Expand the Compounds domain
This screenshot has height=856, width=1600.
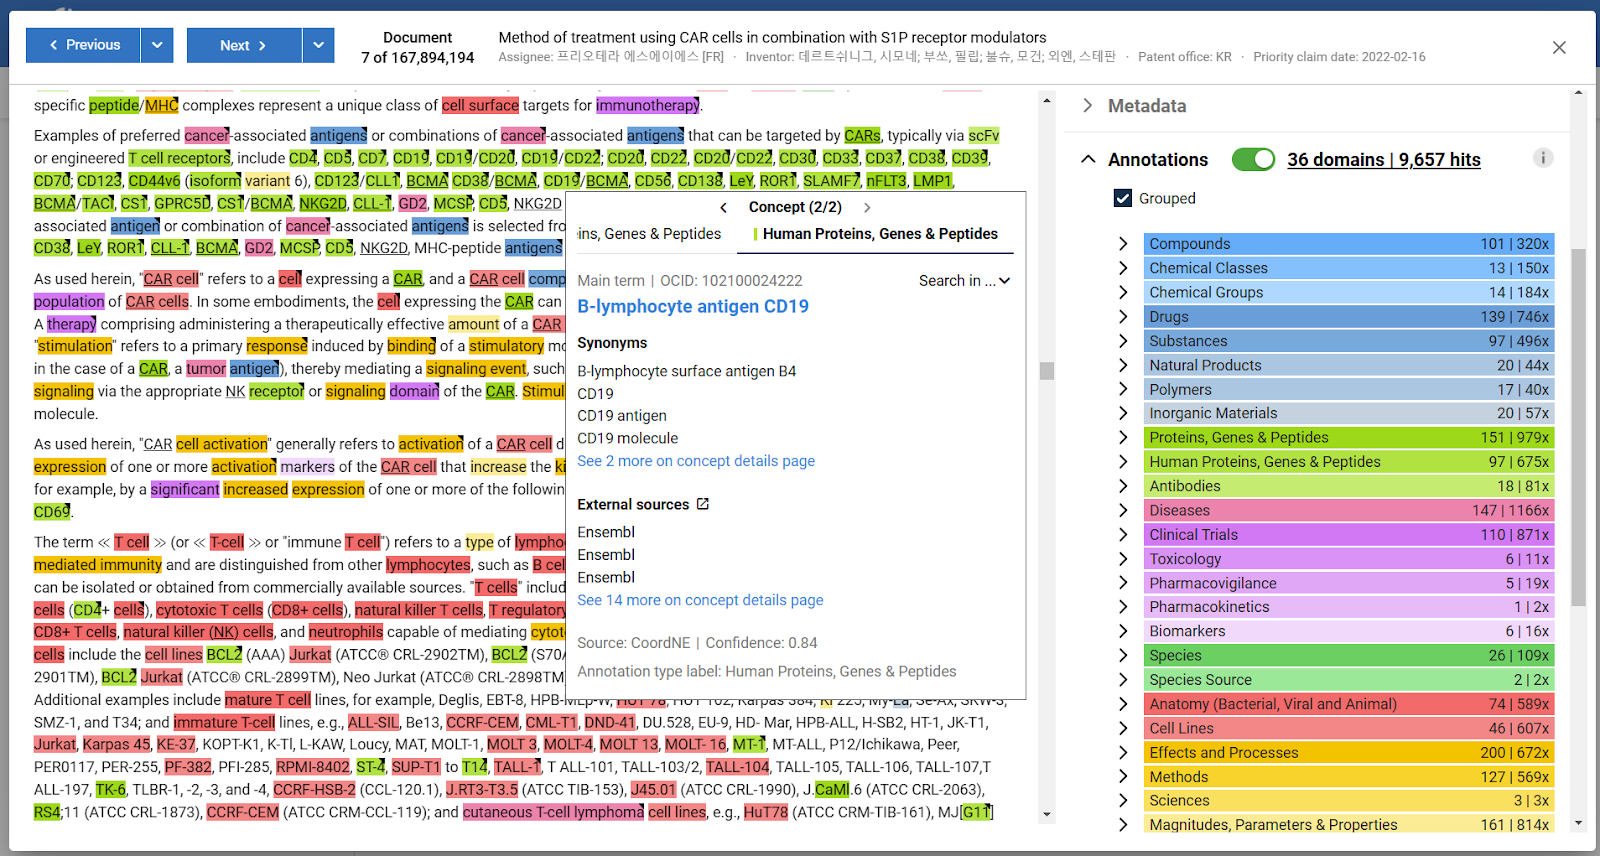(1123, 244)
